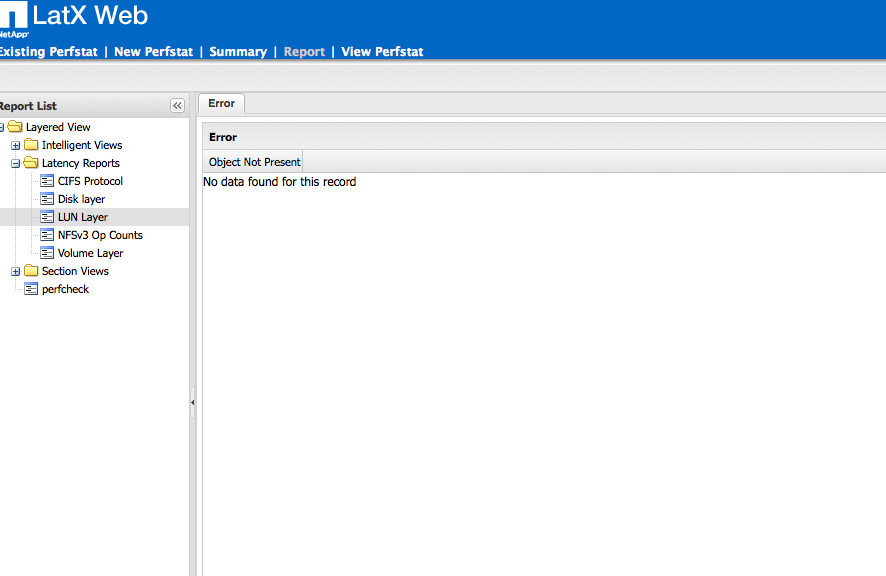Click the Error panel title

223,137
